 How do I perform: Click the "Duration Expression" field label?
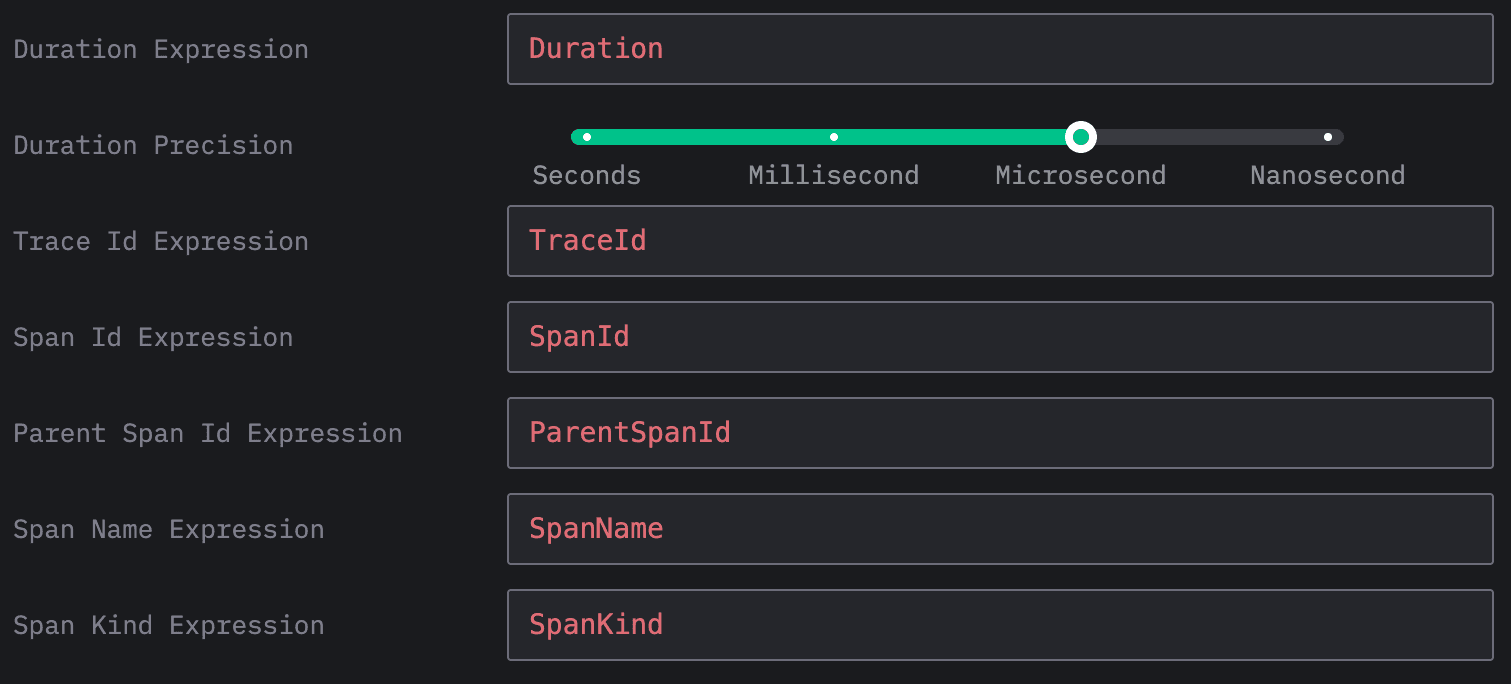click(161, 49)
